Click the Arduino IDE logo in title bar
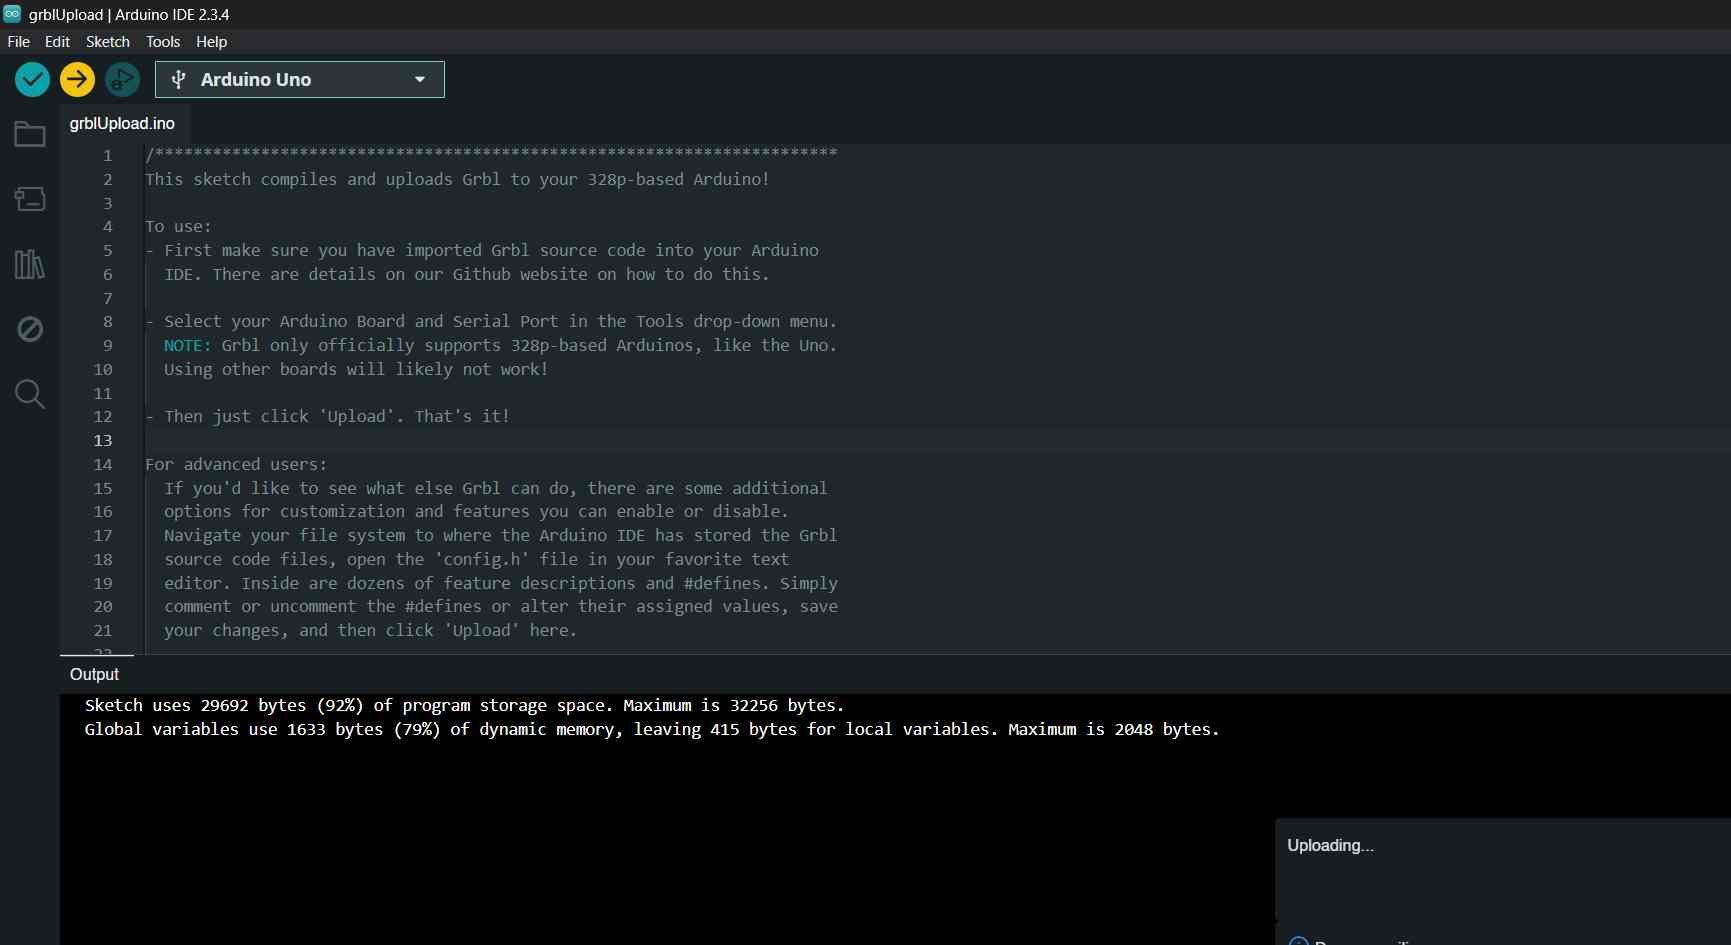Viewport: 1731px width, 945px height. point(12,14)
